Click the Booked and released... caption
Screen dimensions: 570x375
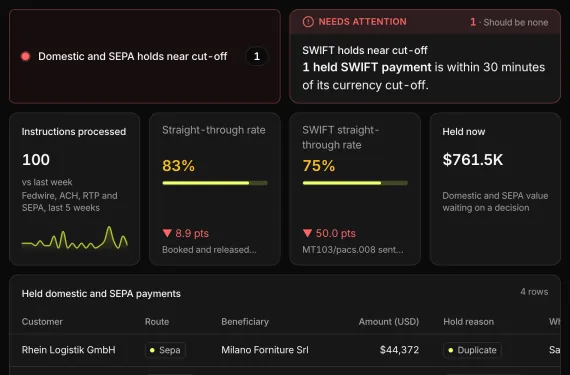click(x=209, y=250)
